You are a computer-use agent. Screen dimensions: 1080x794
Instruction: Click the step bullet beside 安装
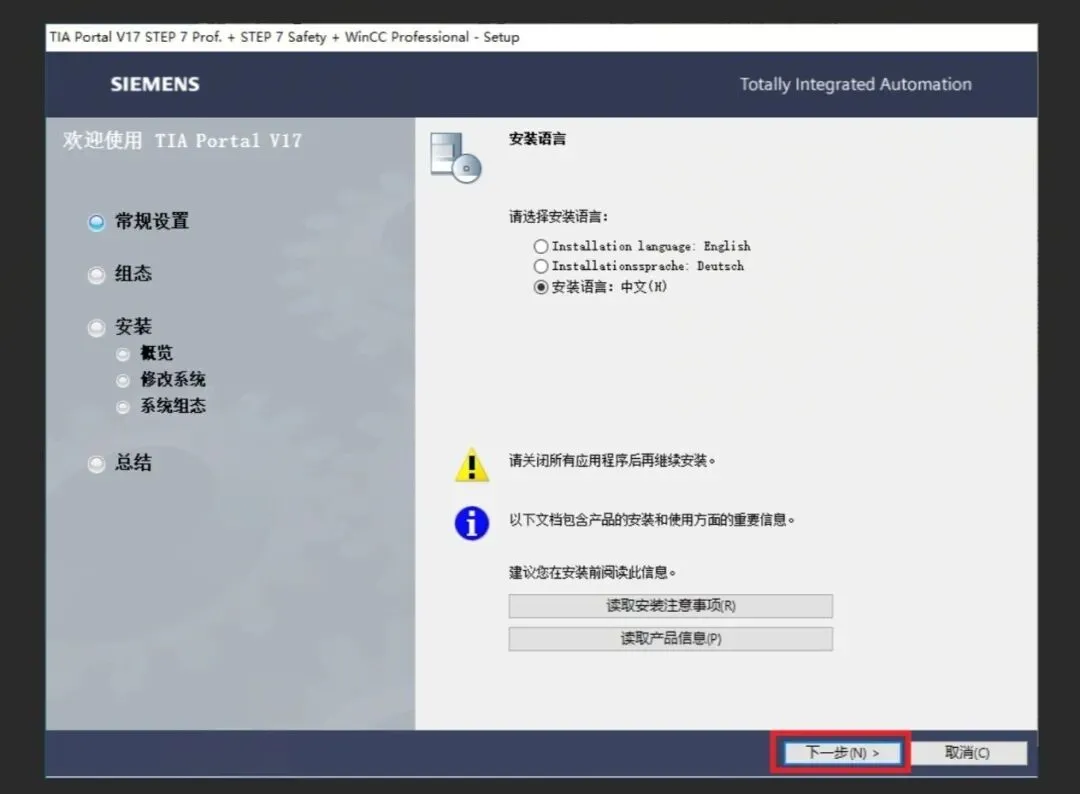point(96,327)
